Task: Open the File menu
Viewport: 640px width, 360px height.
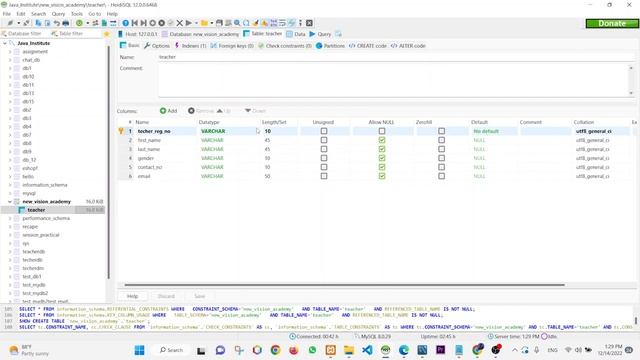Action: click(x=7, y=14)
